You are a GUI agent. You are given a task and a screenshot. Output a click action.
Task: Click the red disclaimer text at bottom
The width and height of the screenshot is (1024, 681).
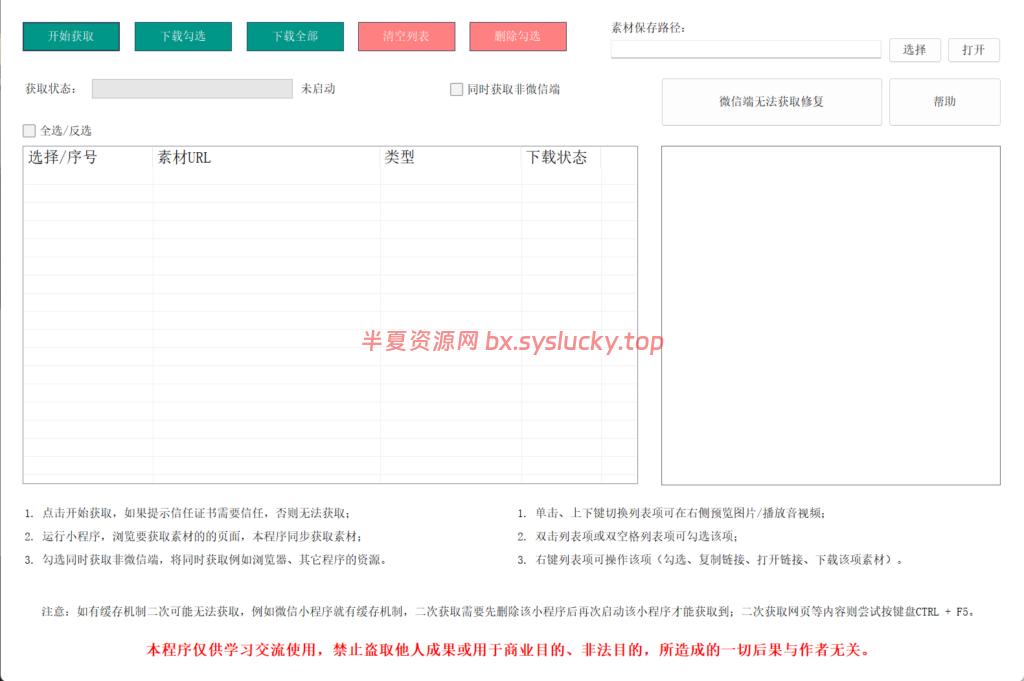508,650
